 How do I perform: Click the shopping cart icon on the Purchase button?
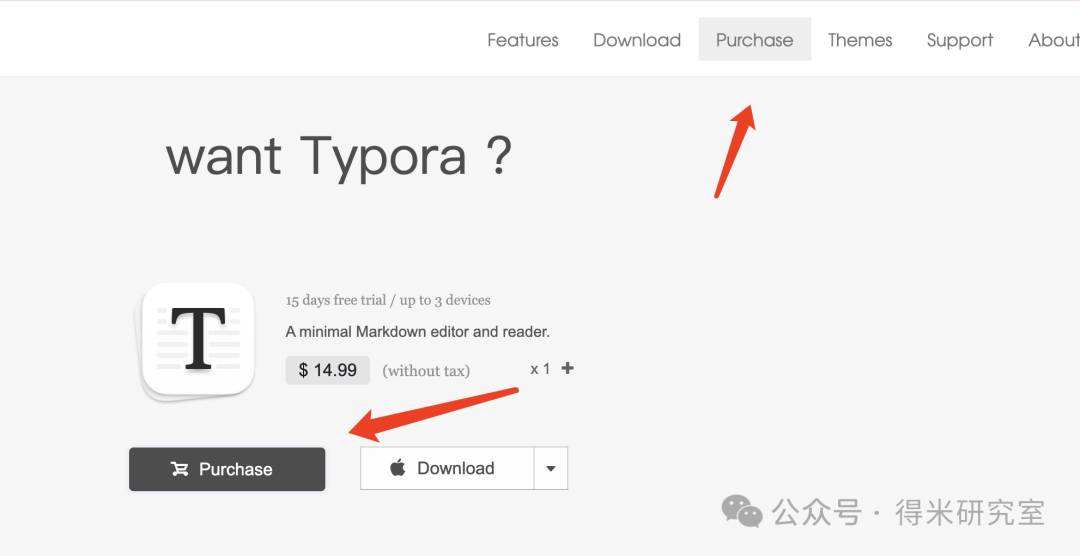pyautogui.click(x=180, y=469)
